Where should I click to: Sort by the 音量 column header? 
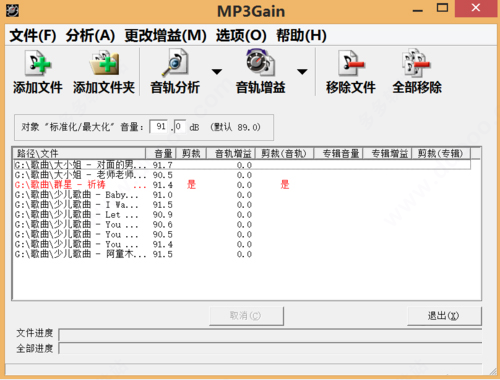tap(161, 154)
